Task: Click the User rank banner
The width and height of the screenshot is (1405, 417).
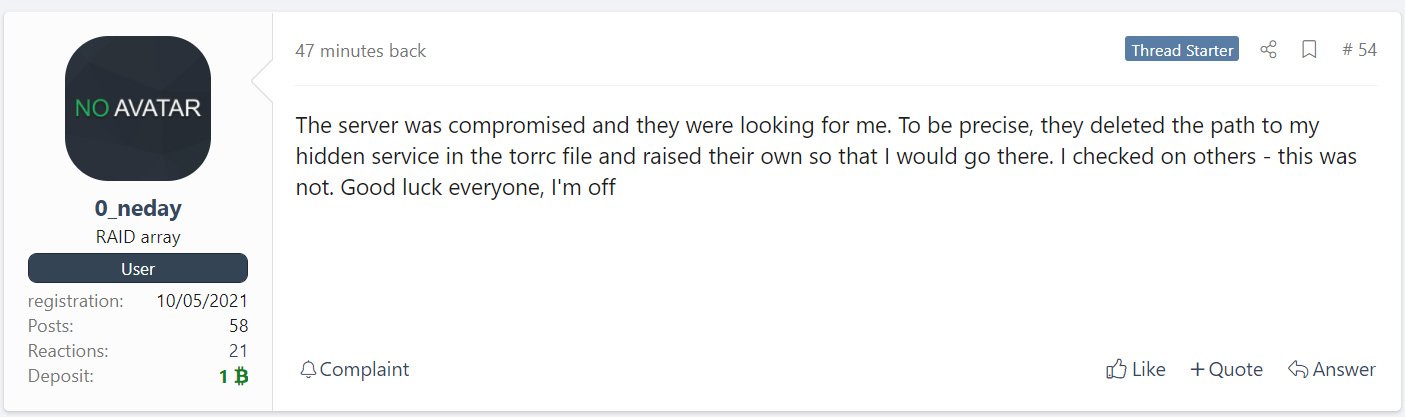Action: (137, 269)
